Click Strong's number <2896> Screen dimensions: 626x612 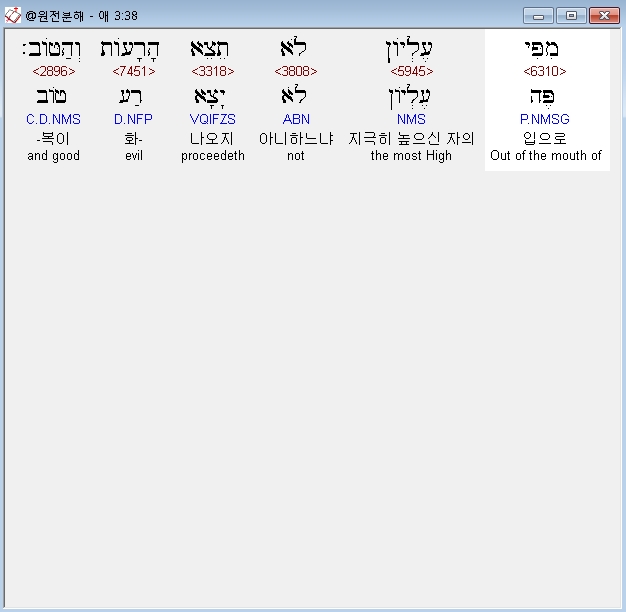(x=54, y=71)
